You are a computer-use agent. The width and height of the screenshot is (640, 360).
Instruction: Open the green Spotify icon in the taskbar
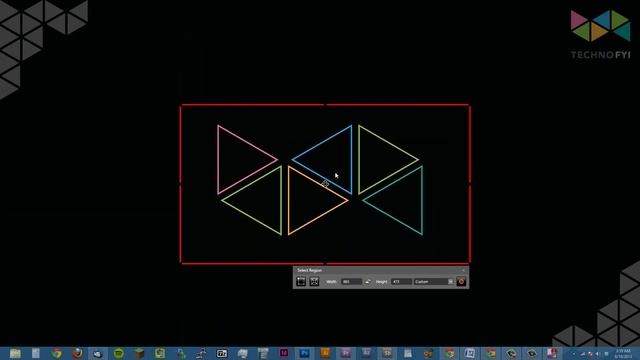(x=118, y=353)
